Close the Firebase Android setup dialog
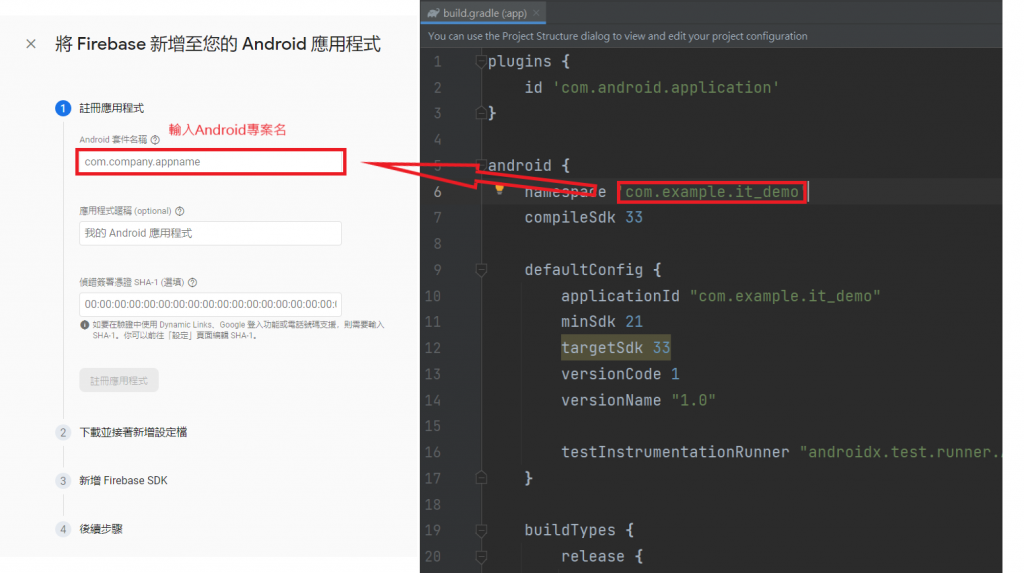The height and width of the screenshot is (573, 1024). tap(31, 44)
